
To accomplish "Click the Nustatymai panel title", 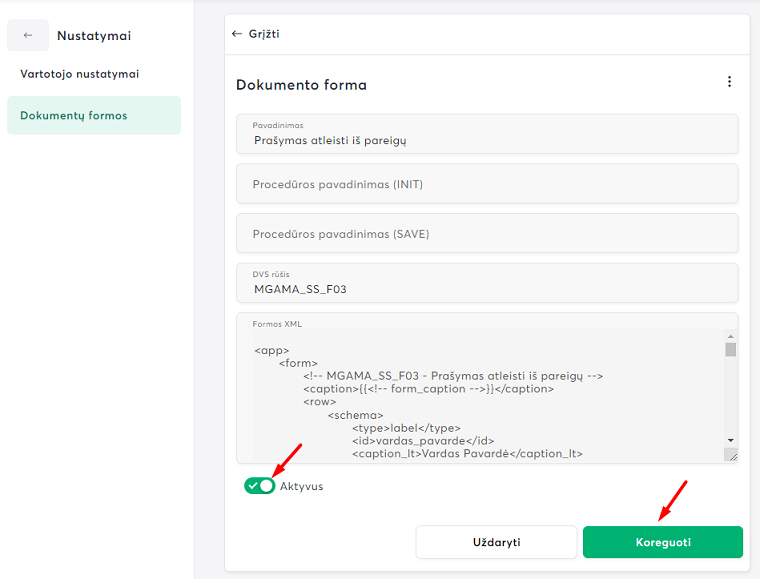I will point(94,36).
